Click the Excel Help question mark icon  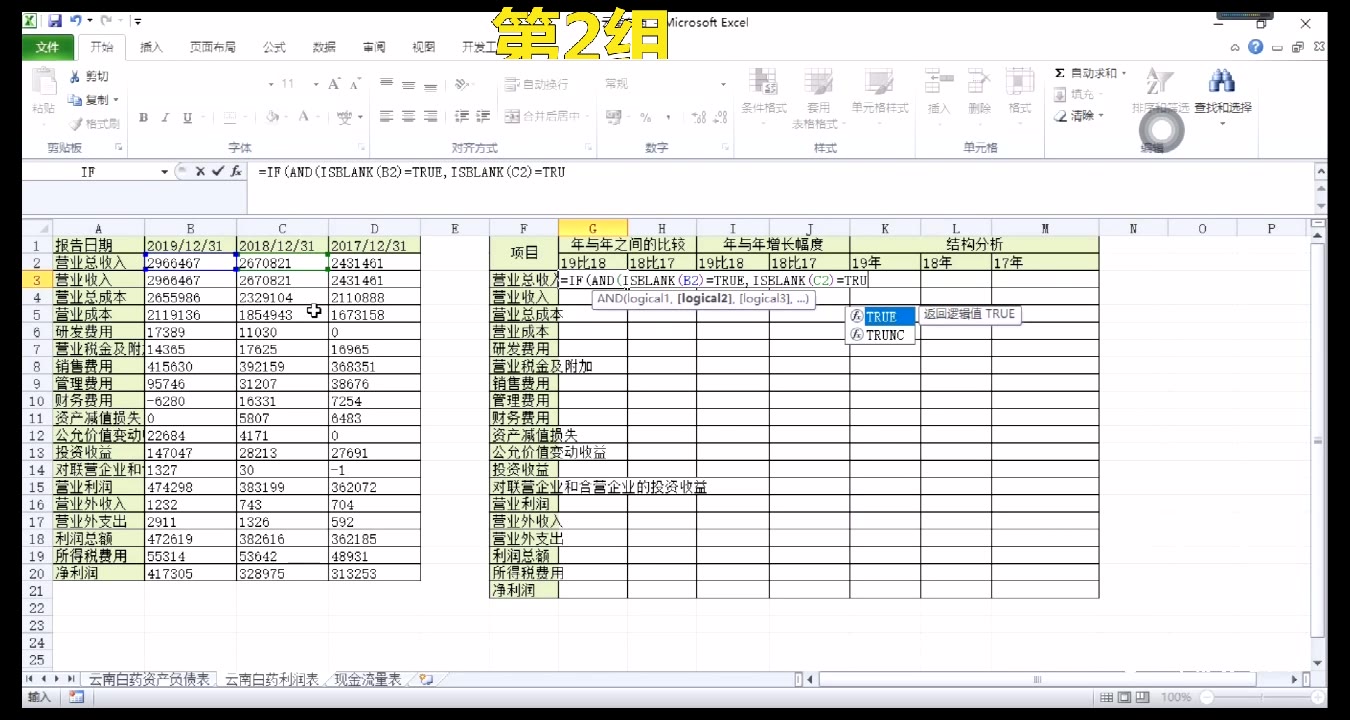(x=1256, y=47)
